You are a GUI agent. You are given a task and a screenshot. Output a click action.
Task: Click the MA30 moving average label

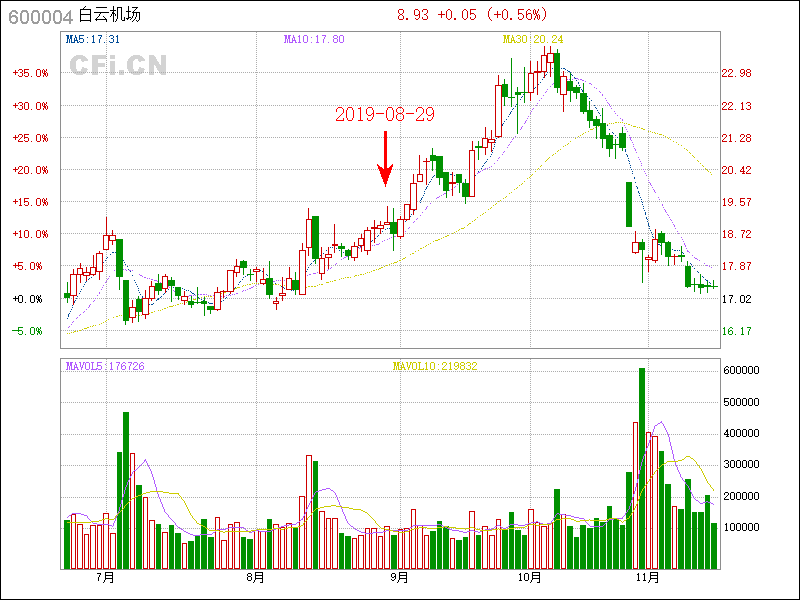pos(533,39)
